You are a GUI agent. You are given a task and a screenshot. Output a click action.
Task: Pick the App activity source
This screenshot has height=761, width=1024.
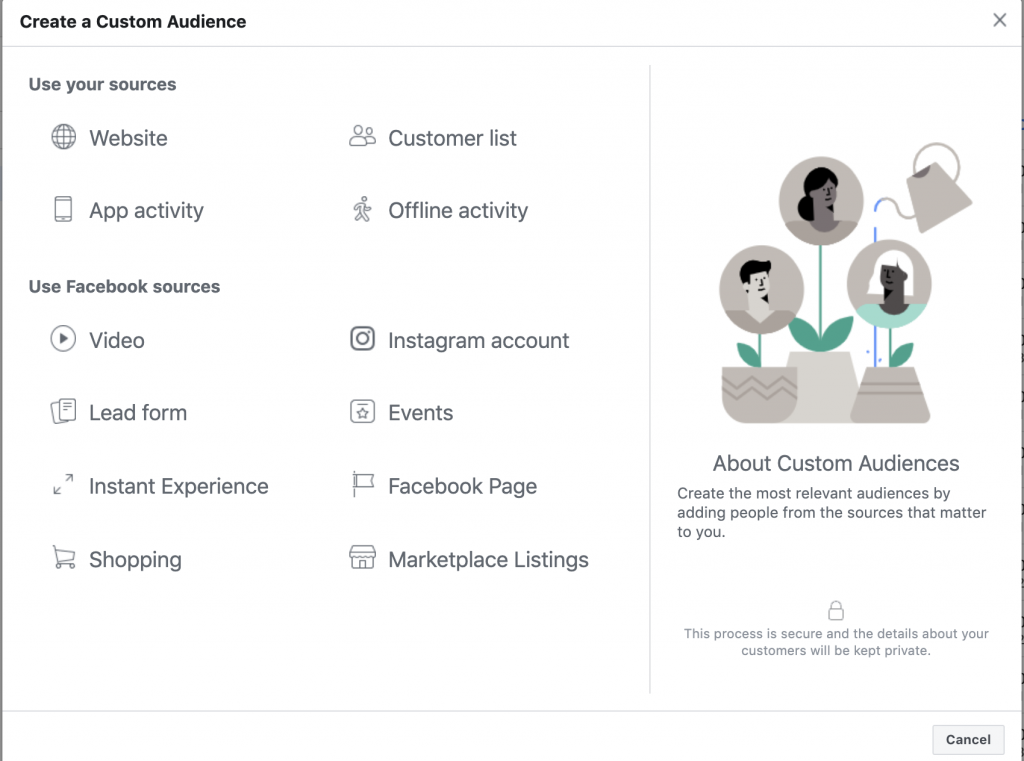coord(127,210)
